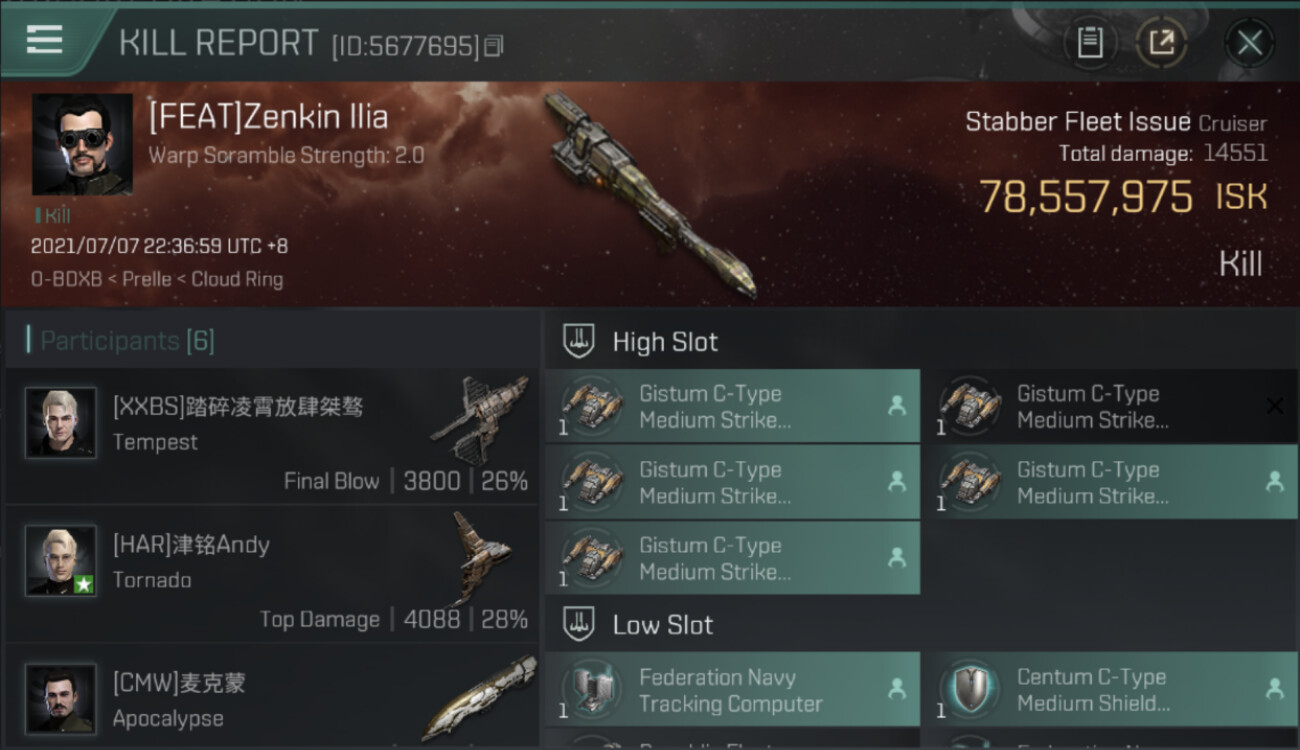Copy the kill report ID
Viewport: 1300px width, 750px height.
(x=493, y=46)
